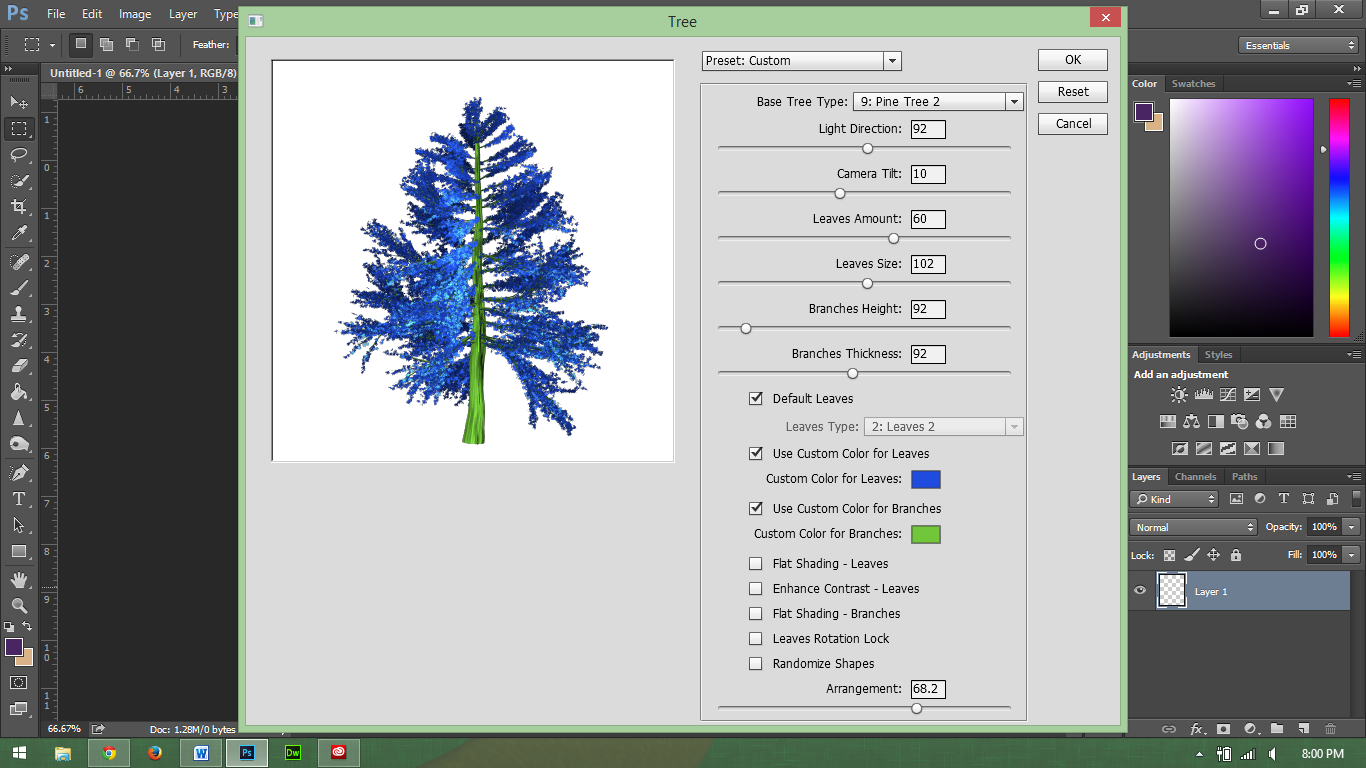Click Cancel in the Tree dialog
The height and width of the screenshot is (768, 1366).
coord(1073,124)
